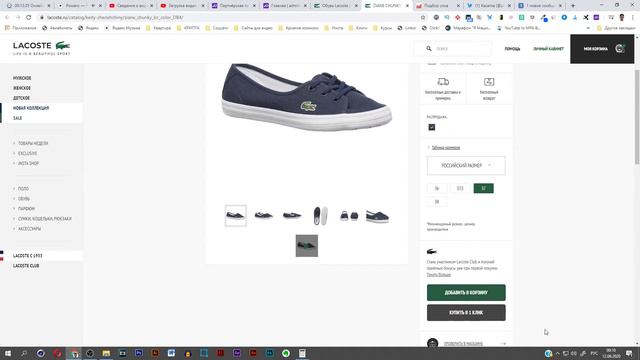
Task: Select first shoe thumbnail
Action: (236, 216)
